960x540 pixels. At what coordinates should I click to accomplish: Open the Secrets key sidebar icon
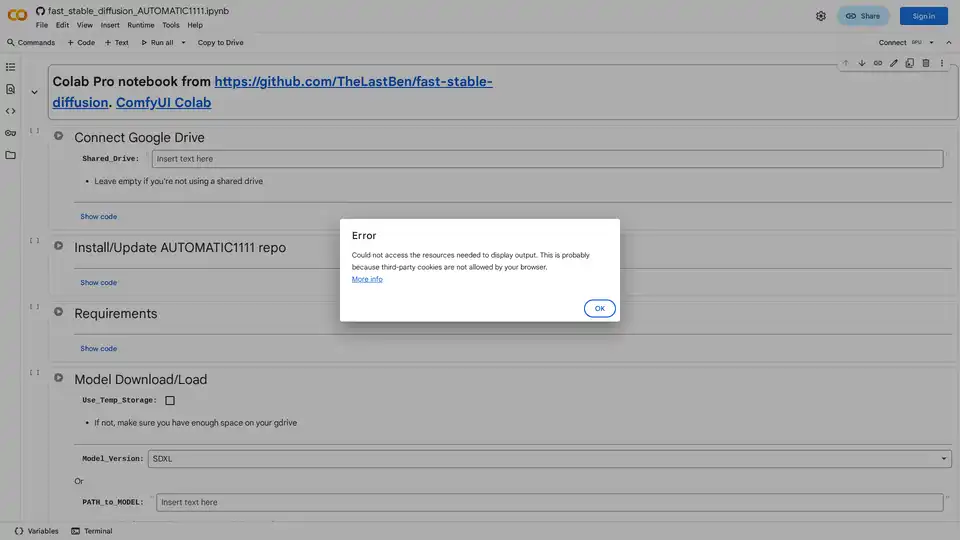(x=11, y=133)
